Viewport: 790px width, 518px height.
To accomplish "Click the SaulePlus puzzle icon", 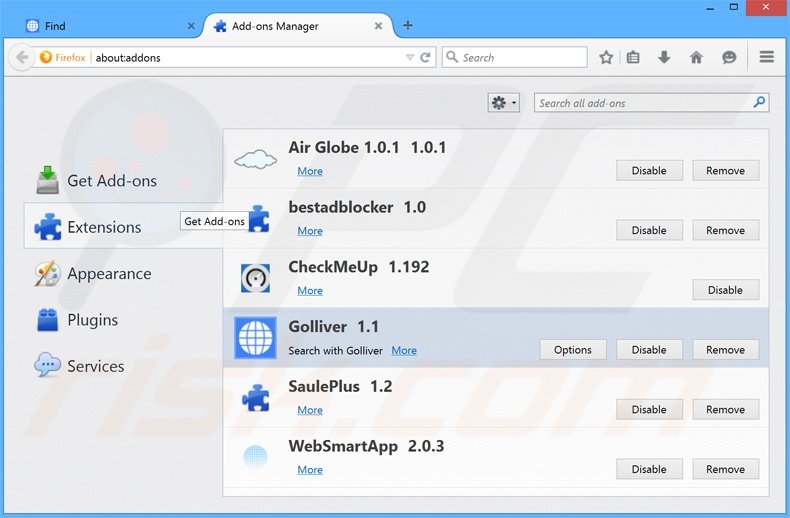I will click(255, 398).
